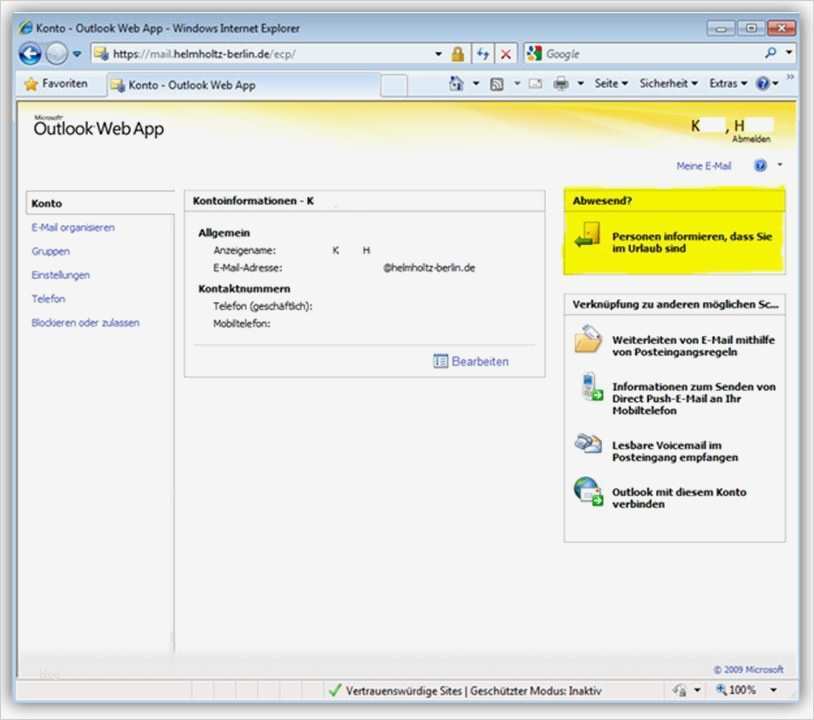The height and width of the screenshot is (720, 814).
Task: Click the green checkmark status icon
Action: point(335,690)
